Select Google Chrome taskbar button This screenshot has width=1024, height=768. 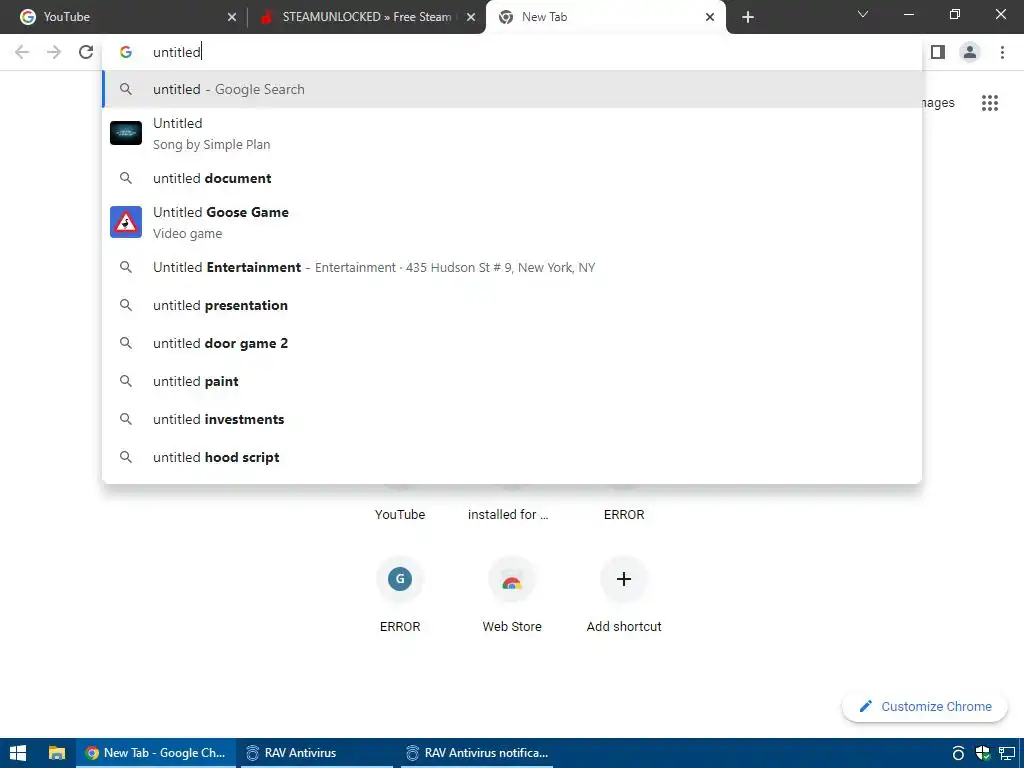pyautogui.click(x=156, y=753)
